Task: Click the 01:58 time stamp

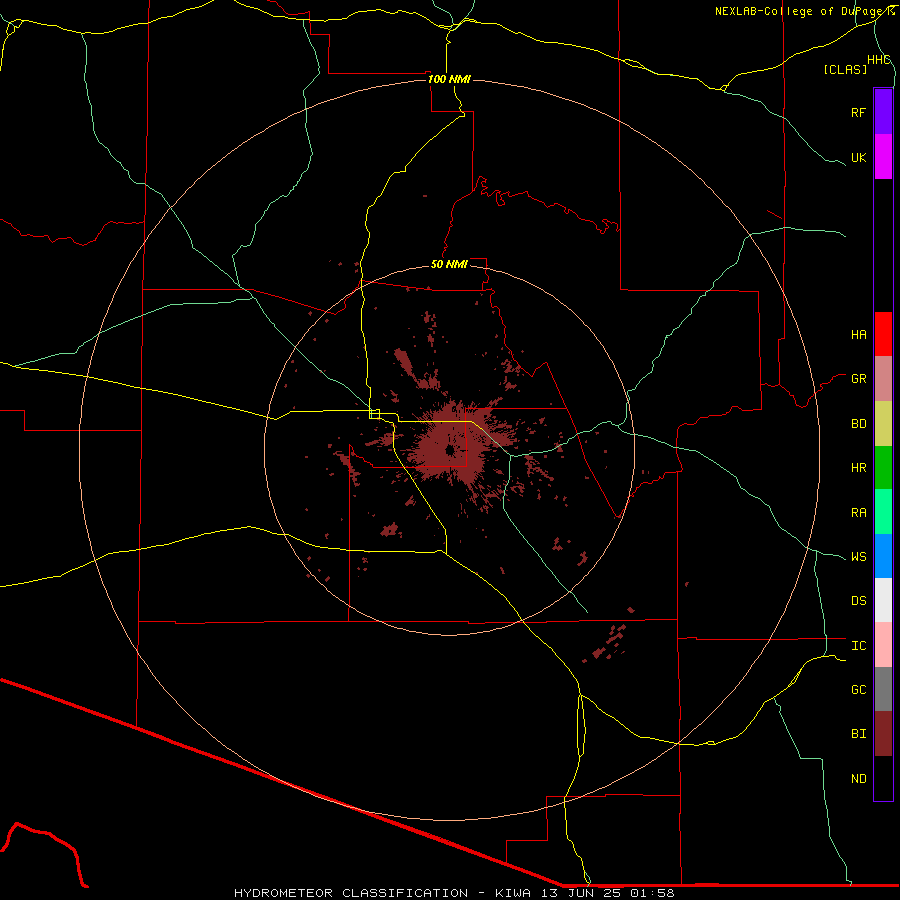Action: pyautogui.click(x=652, y=893)
